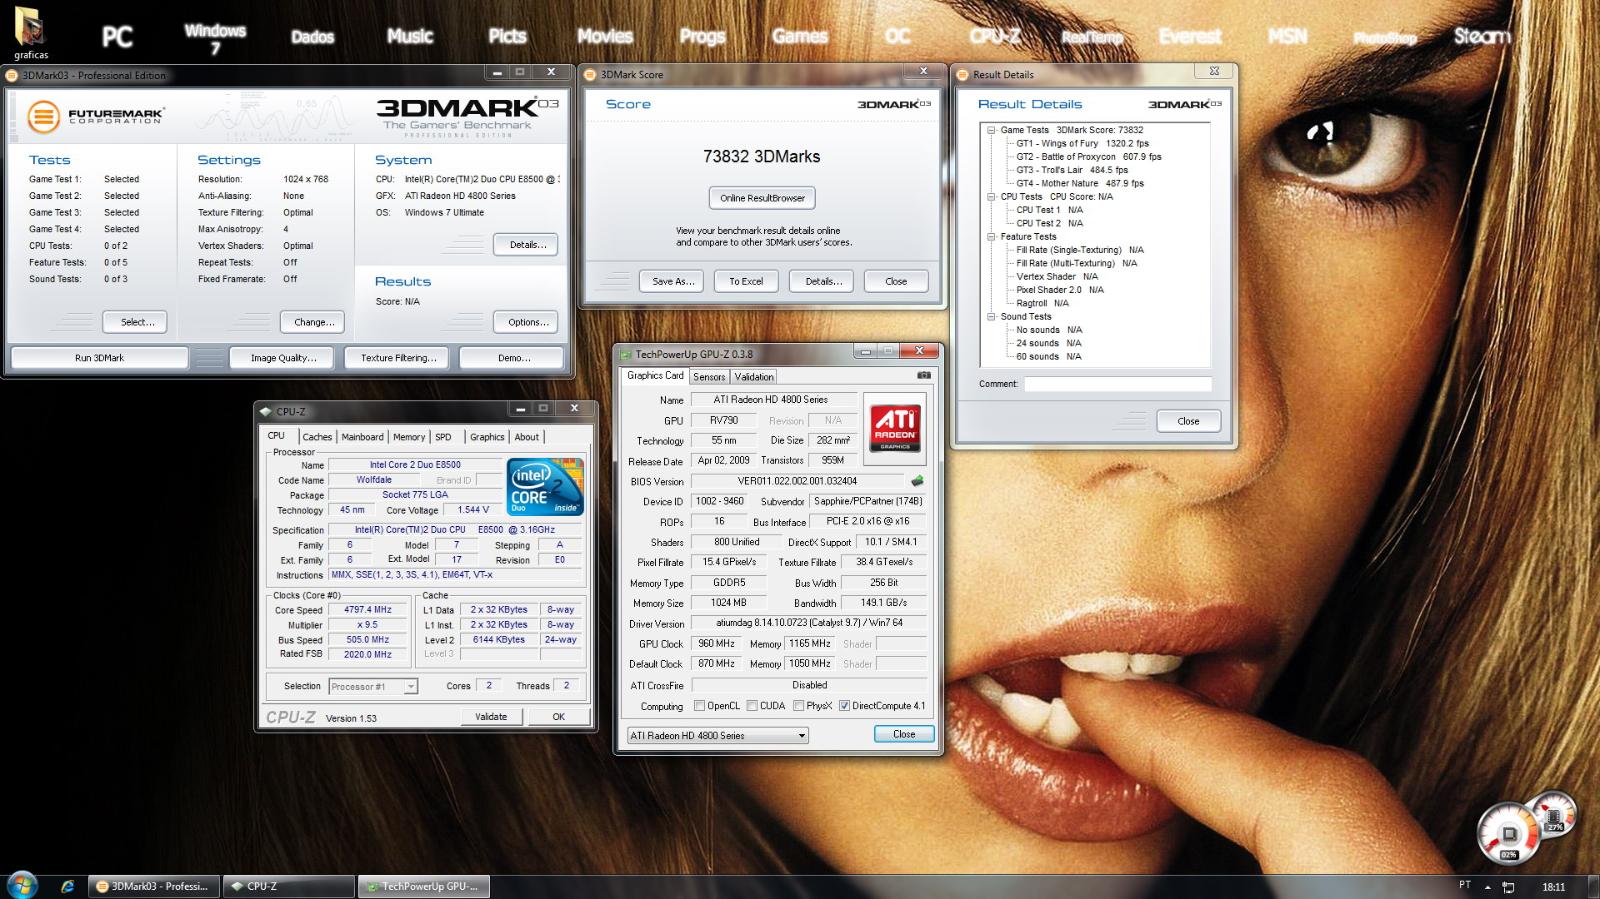The height and width of the screenshot is (899, 1600).
Task: Select the GT4 - Mother Nature row
Action: pyautogui.click(x=1080, y=183)
